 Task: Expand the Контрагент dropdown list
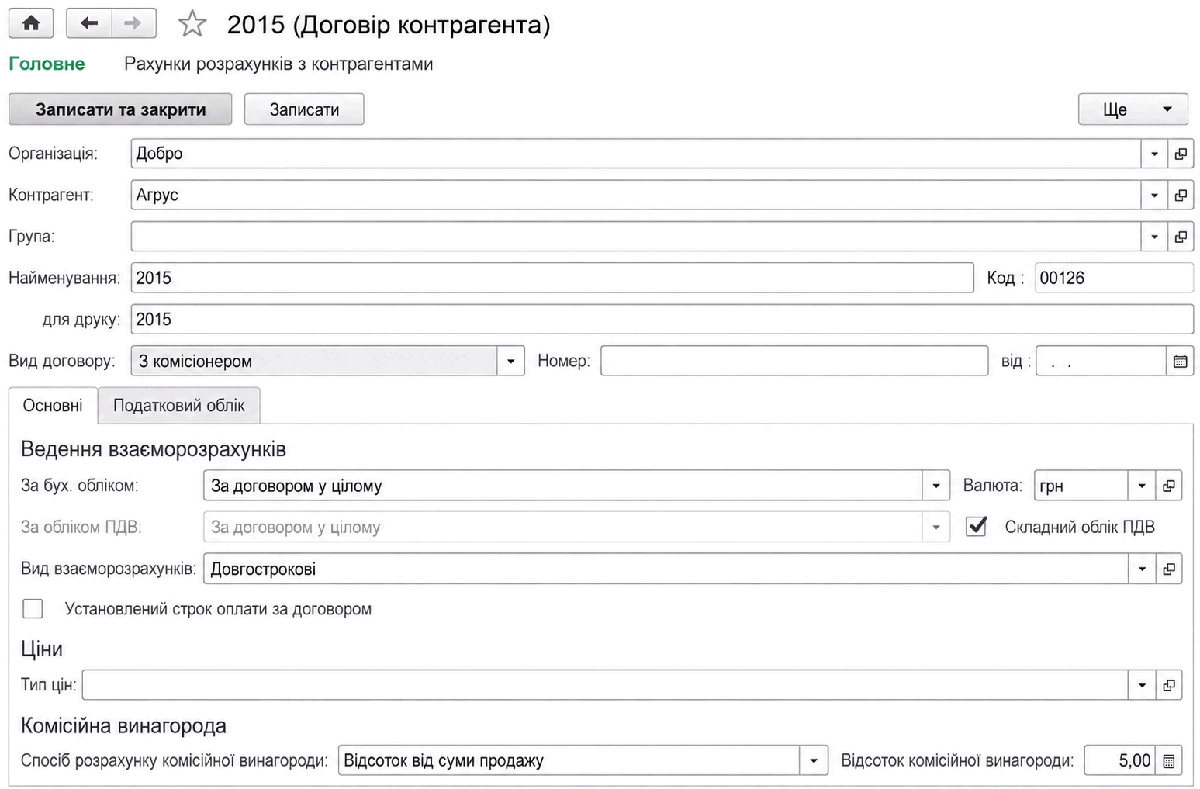tap(1154, 195)
